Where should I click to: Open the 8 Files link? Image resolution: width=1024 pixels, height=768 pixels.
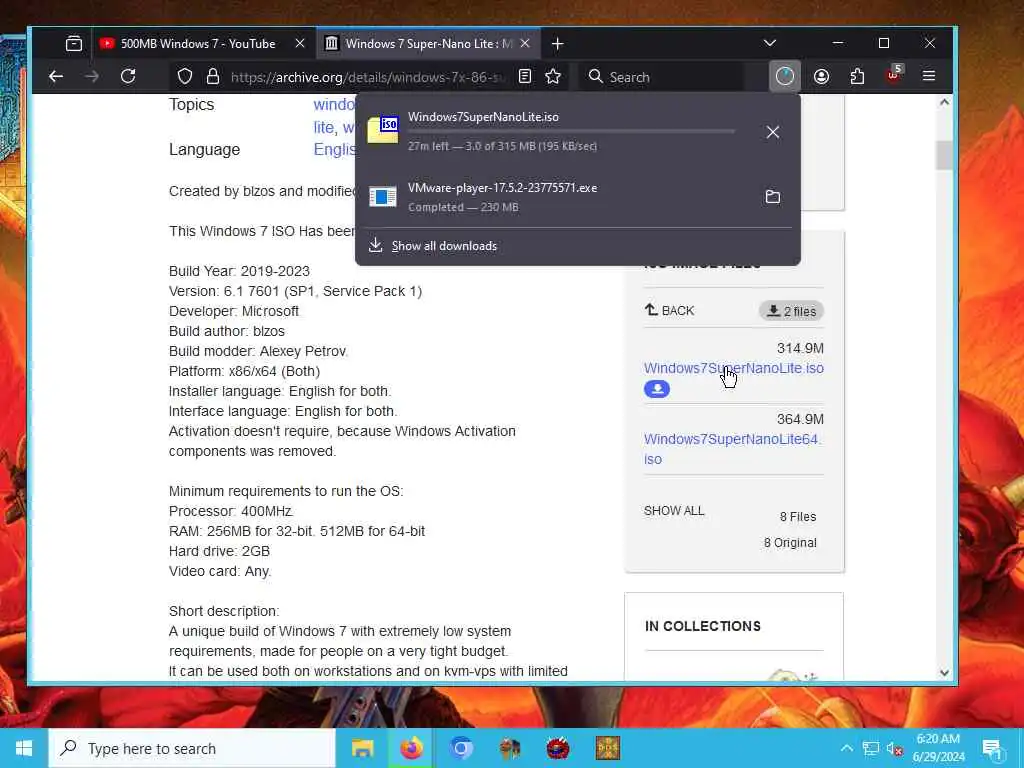(797, 517)
